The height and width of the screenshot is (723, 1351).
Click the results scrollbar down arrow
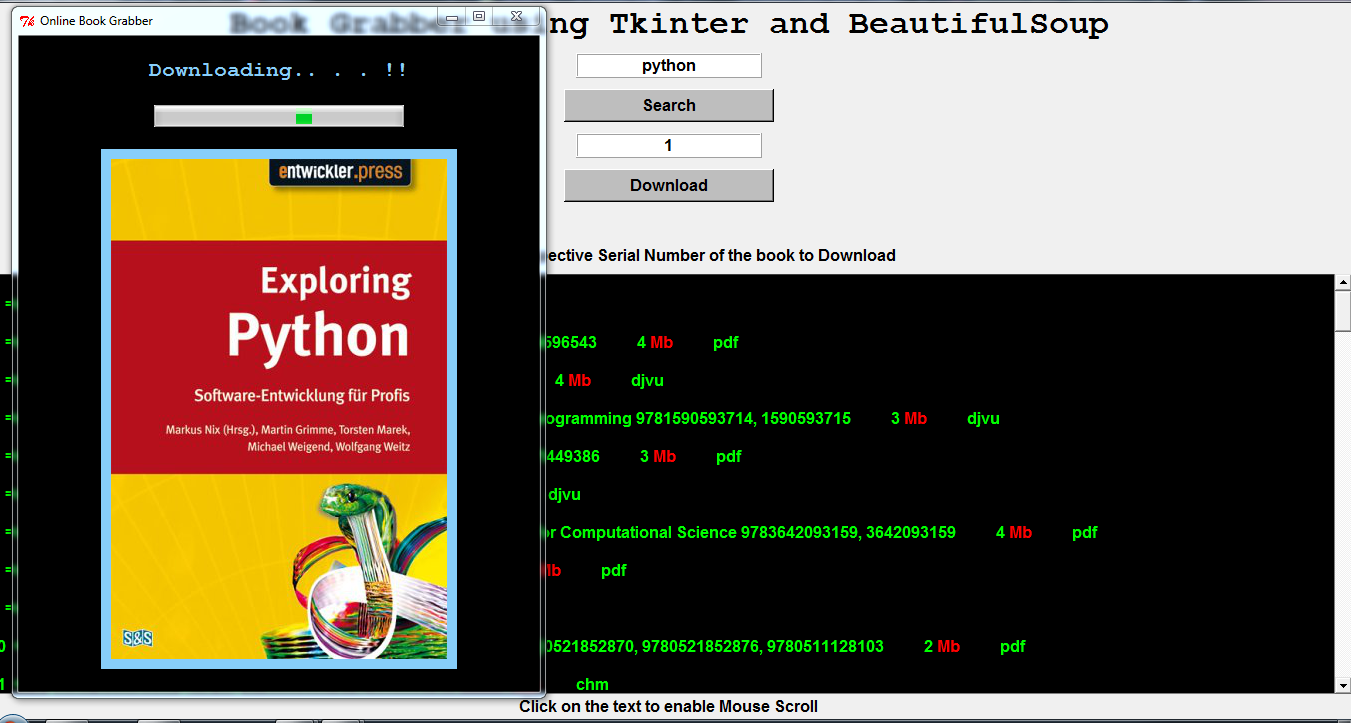[x=1343, y=685]
